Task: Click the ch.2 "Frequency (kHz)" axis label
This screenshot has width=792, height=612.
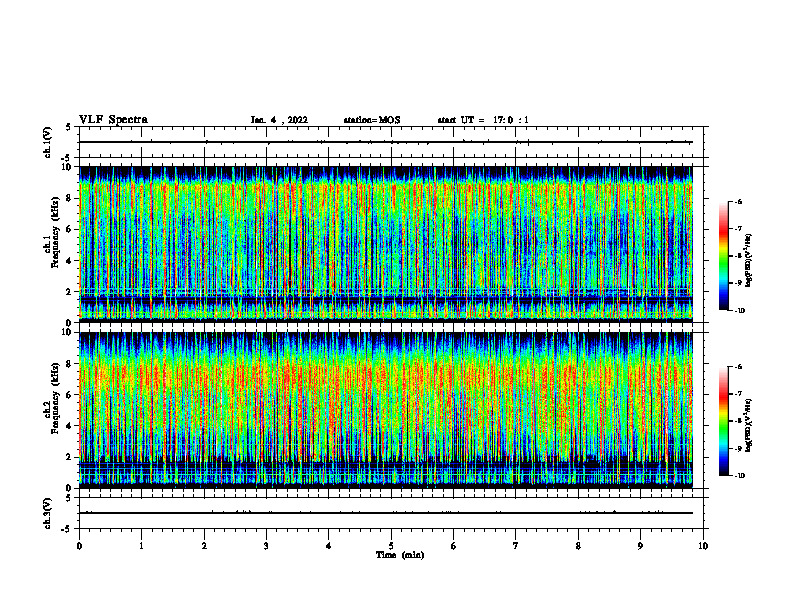Action: tap(55, 398)
